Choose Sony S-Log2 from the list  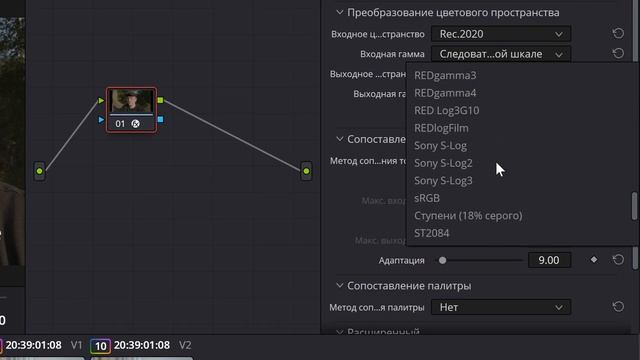pos(443,163)
